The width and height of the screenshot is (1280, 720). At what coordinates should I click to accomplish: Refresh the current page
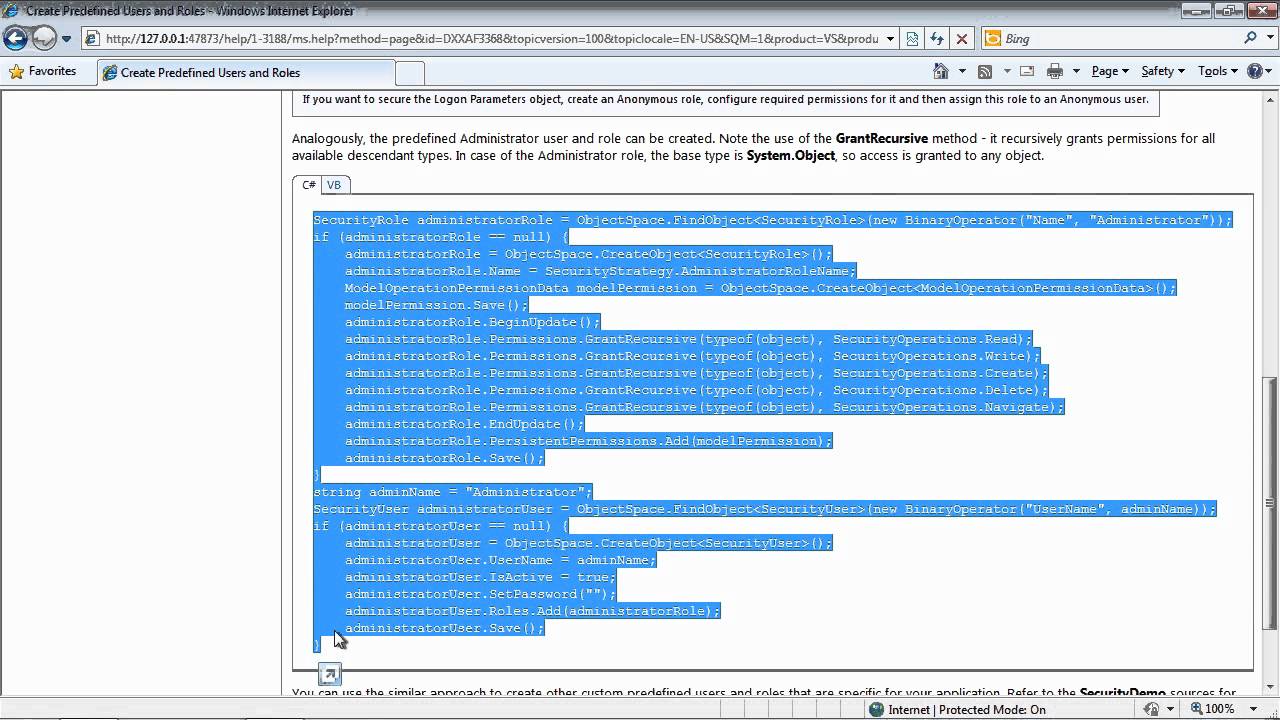[x=937, y=39]
